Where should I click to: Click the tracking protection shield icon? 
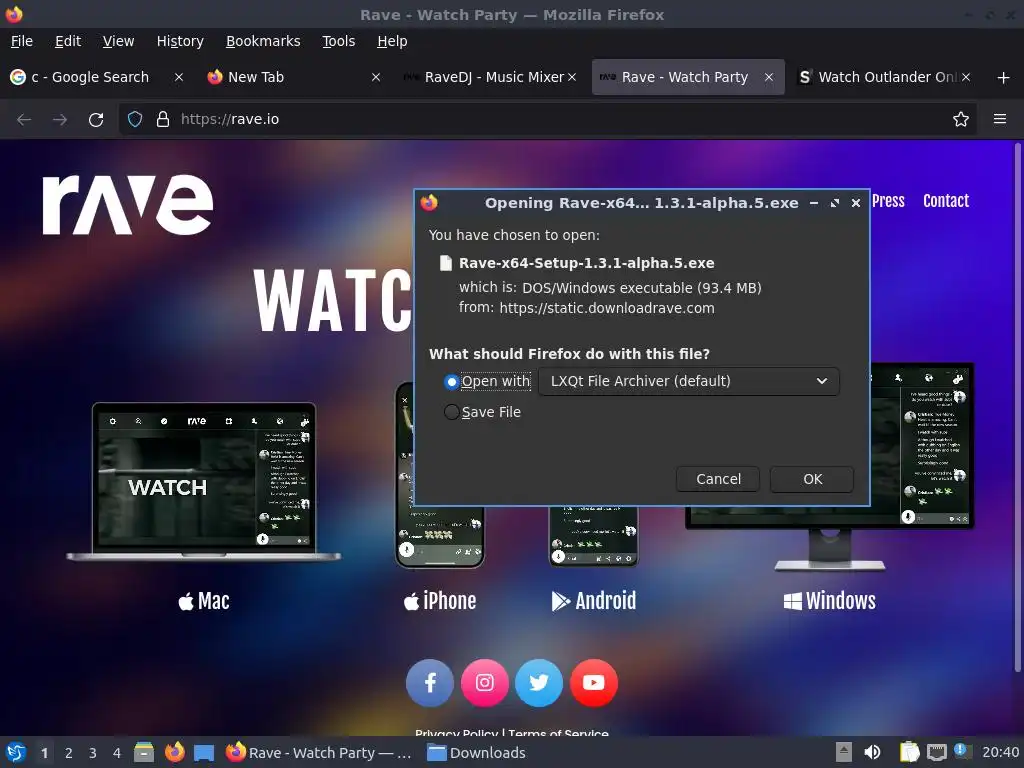tap(135, 119)
